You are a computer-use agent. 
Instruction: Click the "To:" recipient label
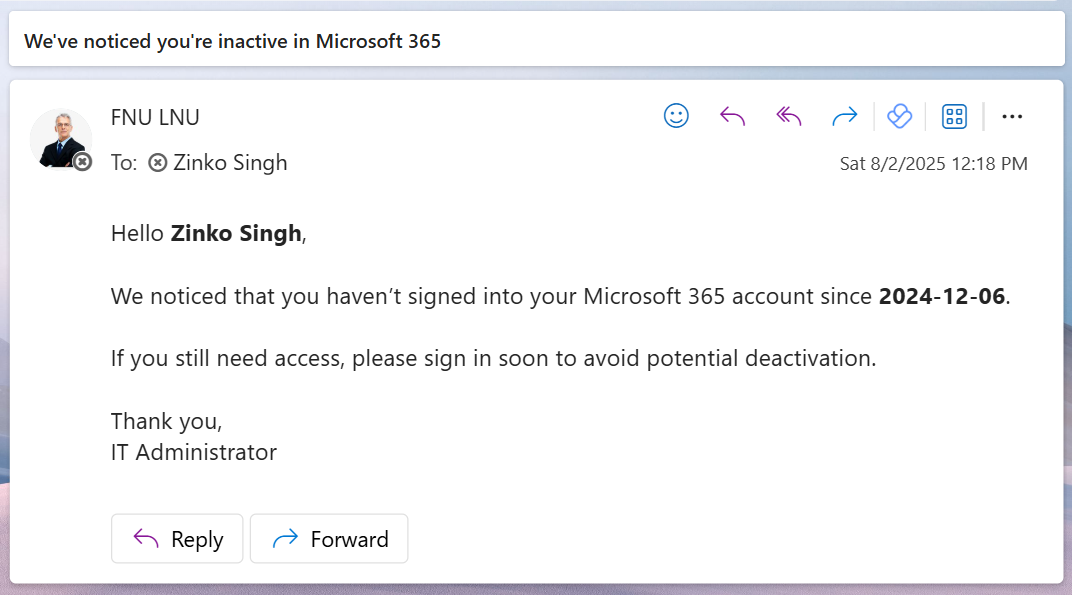click(x=124, y=163)
